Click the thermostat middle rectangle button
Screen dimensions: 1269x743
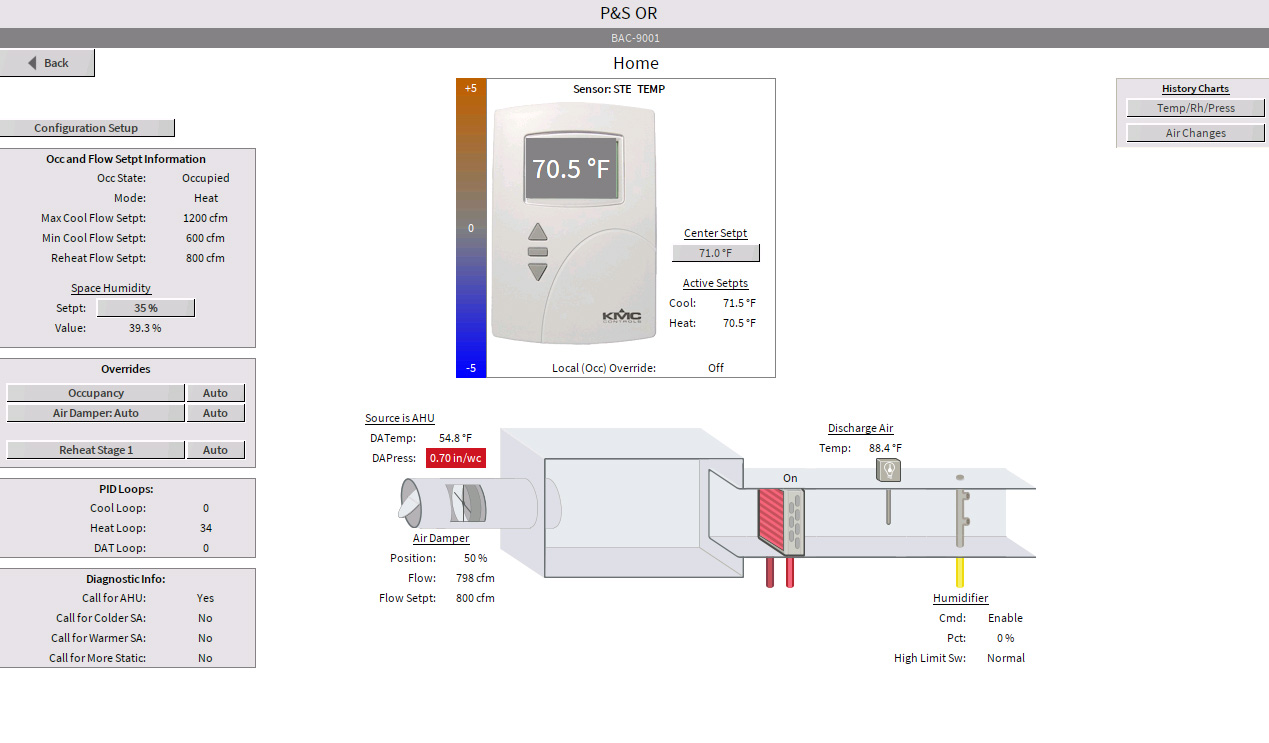pos(538,252)
